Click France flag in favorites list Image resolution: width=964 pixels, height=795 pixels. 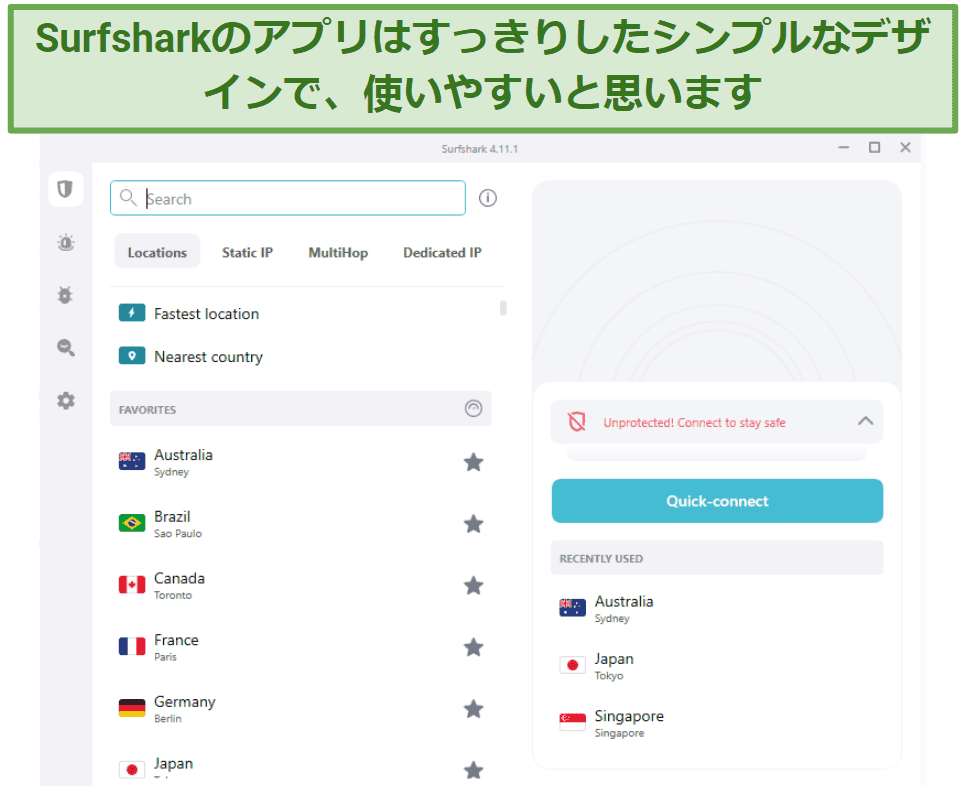[132, 646]
